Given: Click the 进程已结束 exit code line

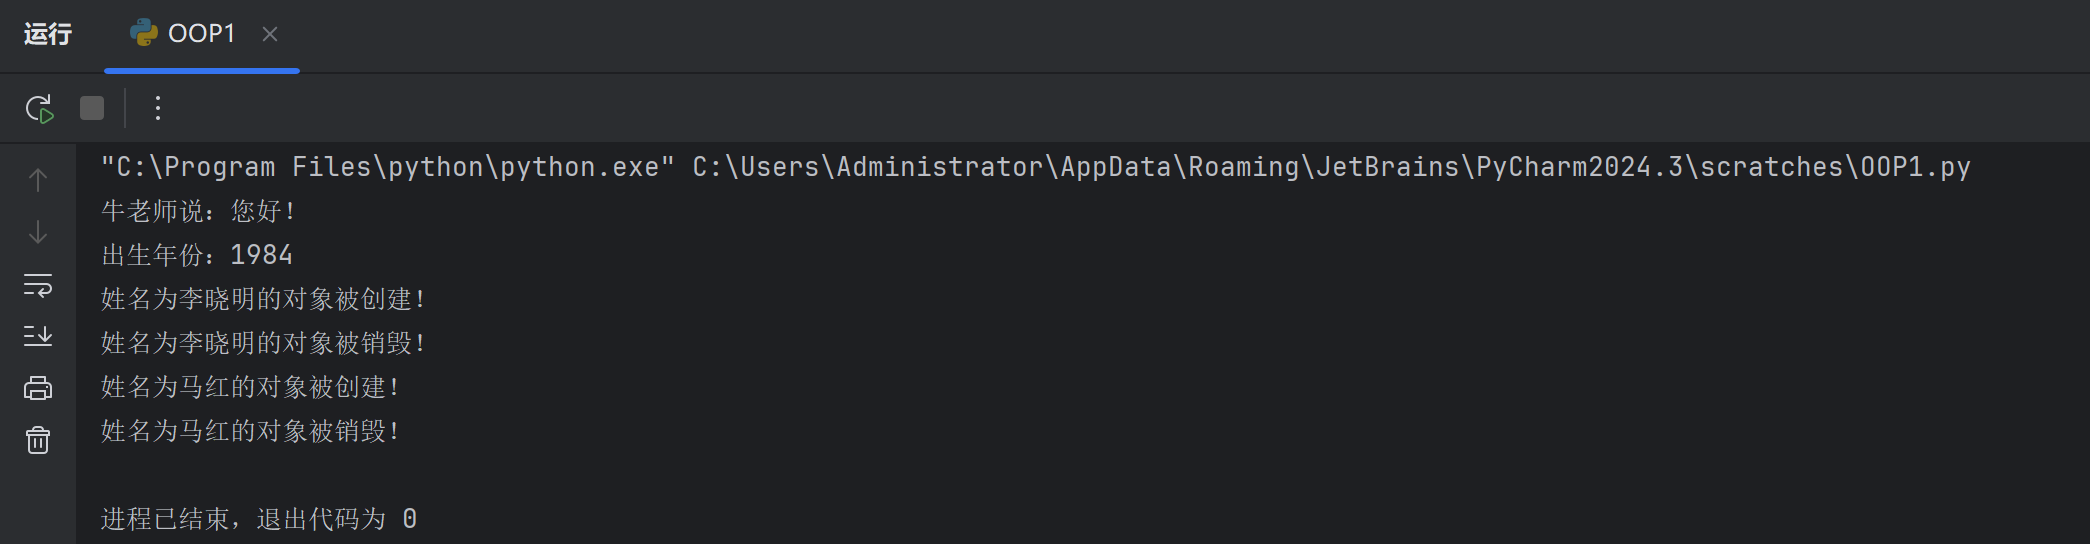Looking at the screenshot, I should point(259,519).
